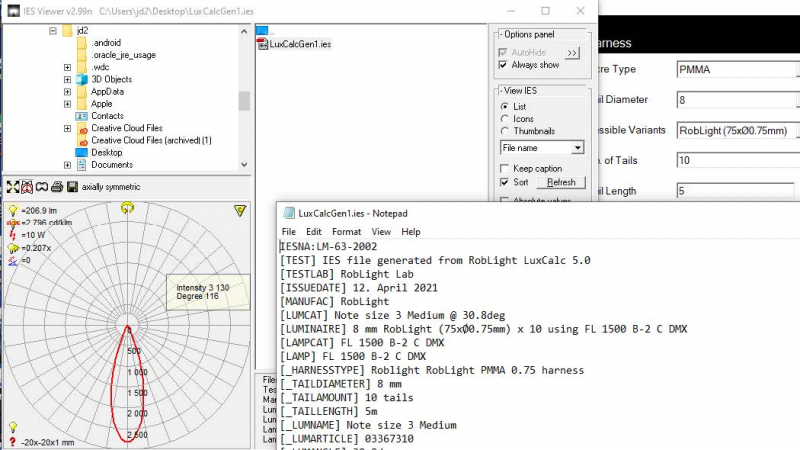
Task: Click the max intensity icon beside 2 796 cd/klm
Action: pos(13,222)
